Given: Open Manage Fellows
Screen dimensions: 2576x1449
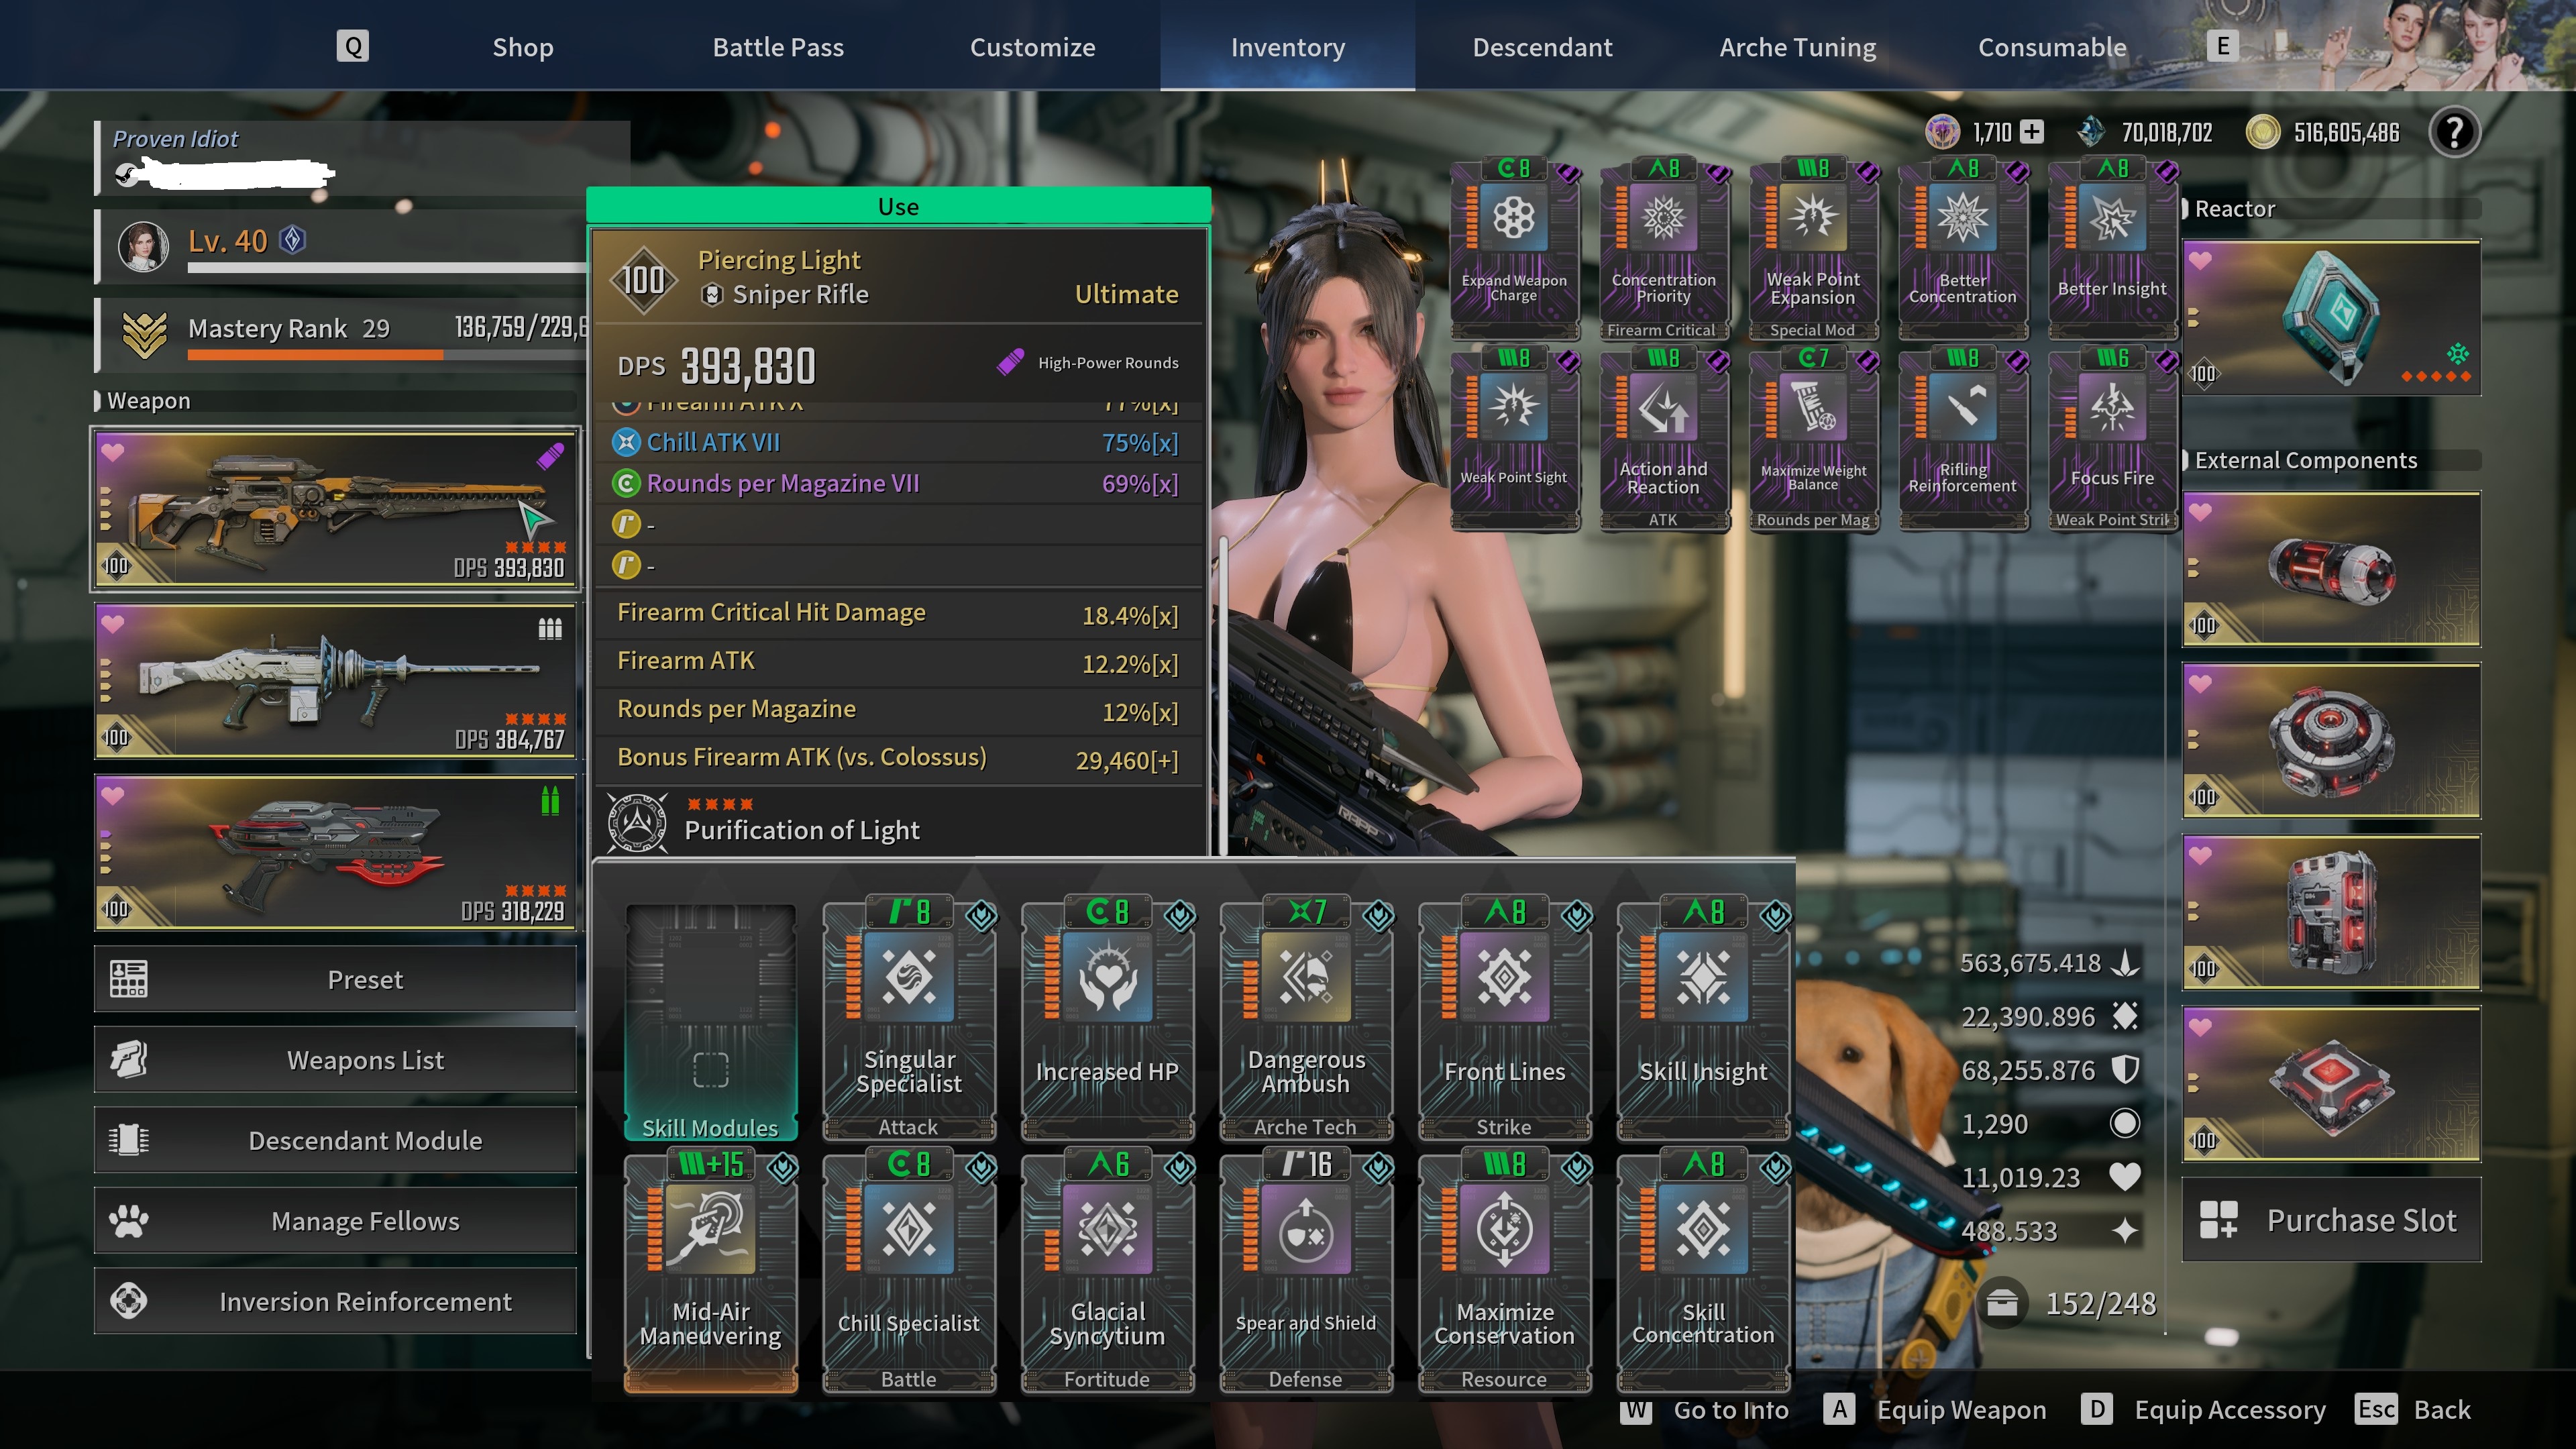Looking at the screenshot, I should (336, 1221).
